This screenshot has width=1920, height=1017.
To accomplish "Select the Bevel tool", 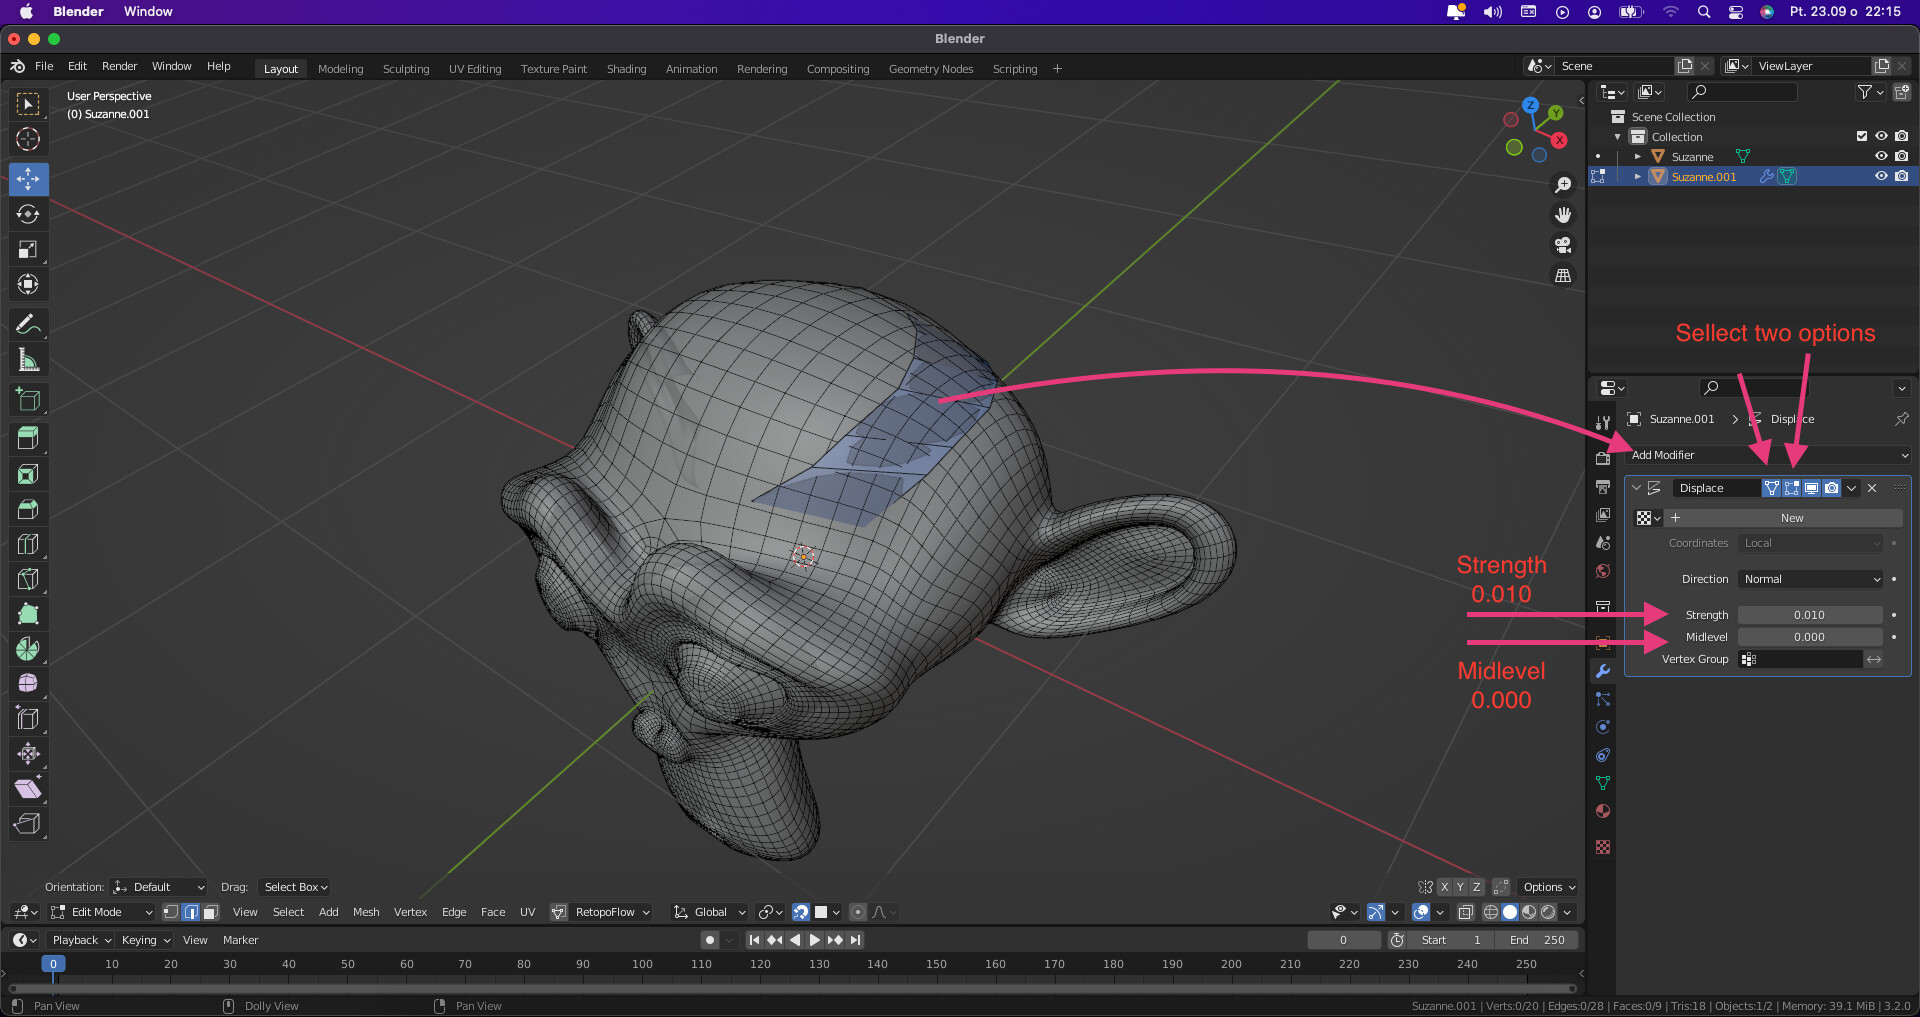I will (28, 509).
